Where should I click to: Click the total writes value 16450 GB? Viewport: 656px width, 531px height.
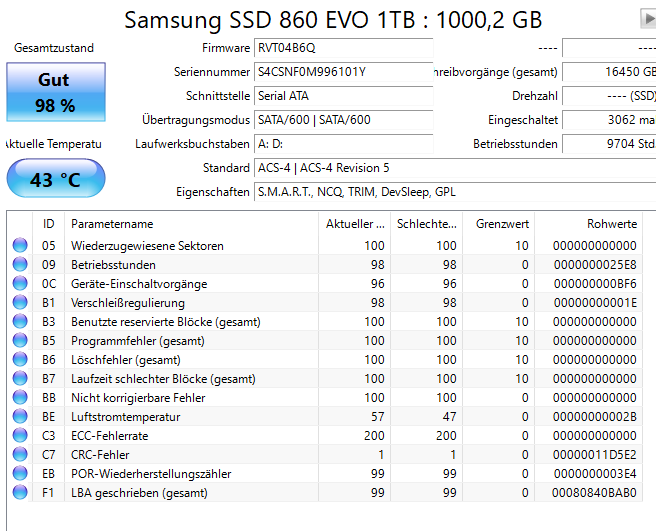609,72
